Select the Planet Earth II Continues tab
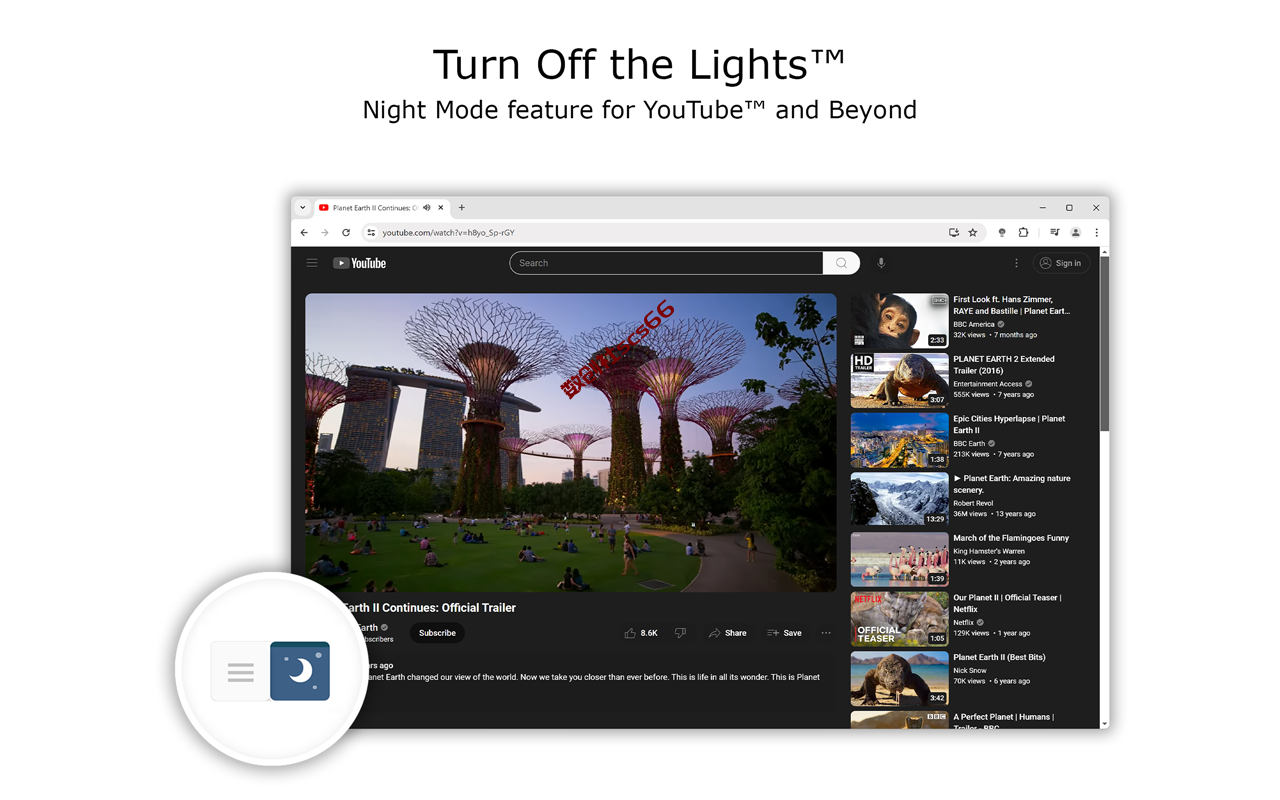1280x800 pixels. [382, 208]
